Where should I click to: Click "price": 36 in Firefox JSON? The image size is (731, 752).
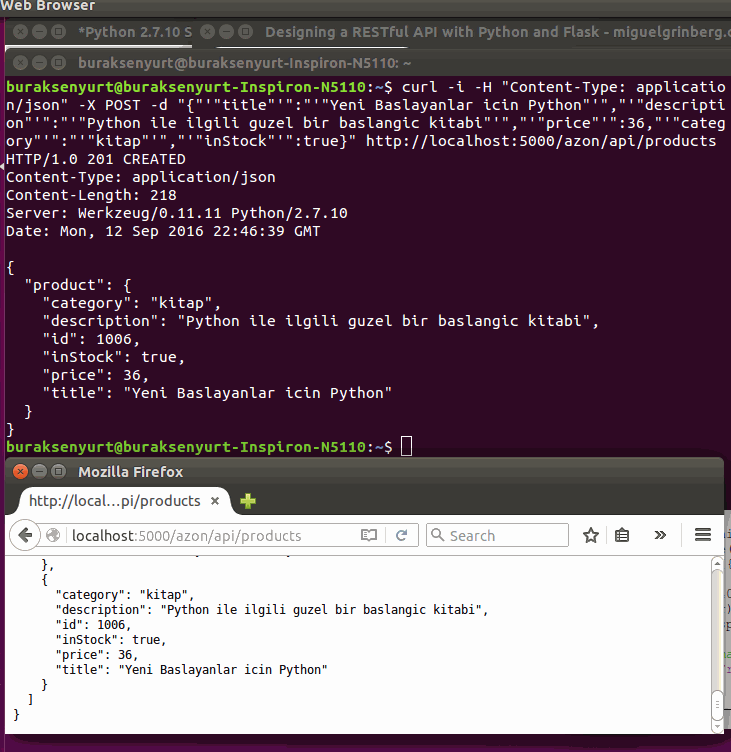(x=97, y=655)
